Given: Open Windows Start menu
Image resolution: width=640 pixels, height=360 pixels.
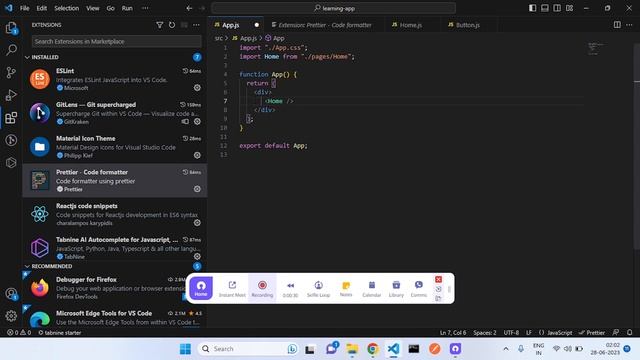Looking at the screenshot, I should coord(185,349).
